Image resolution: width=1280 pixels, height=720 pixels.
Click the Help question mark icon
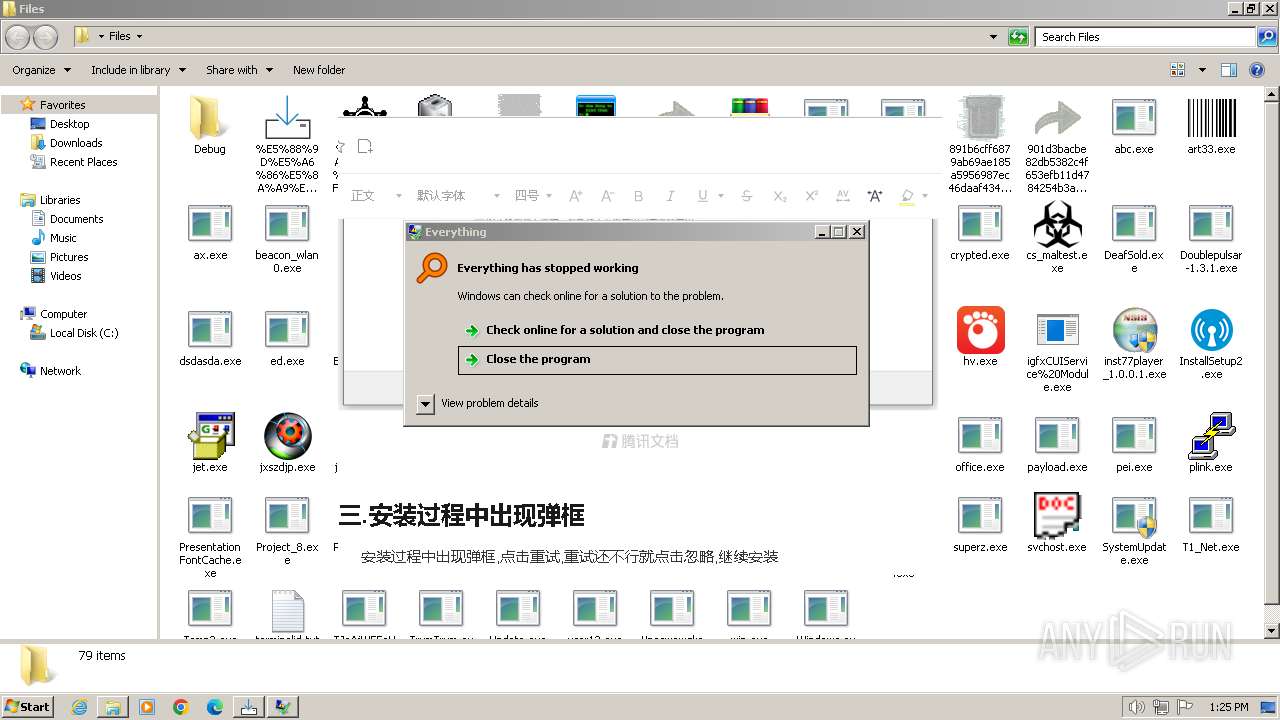1257,70
